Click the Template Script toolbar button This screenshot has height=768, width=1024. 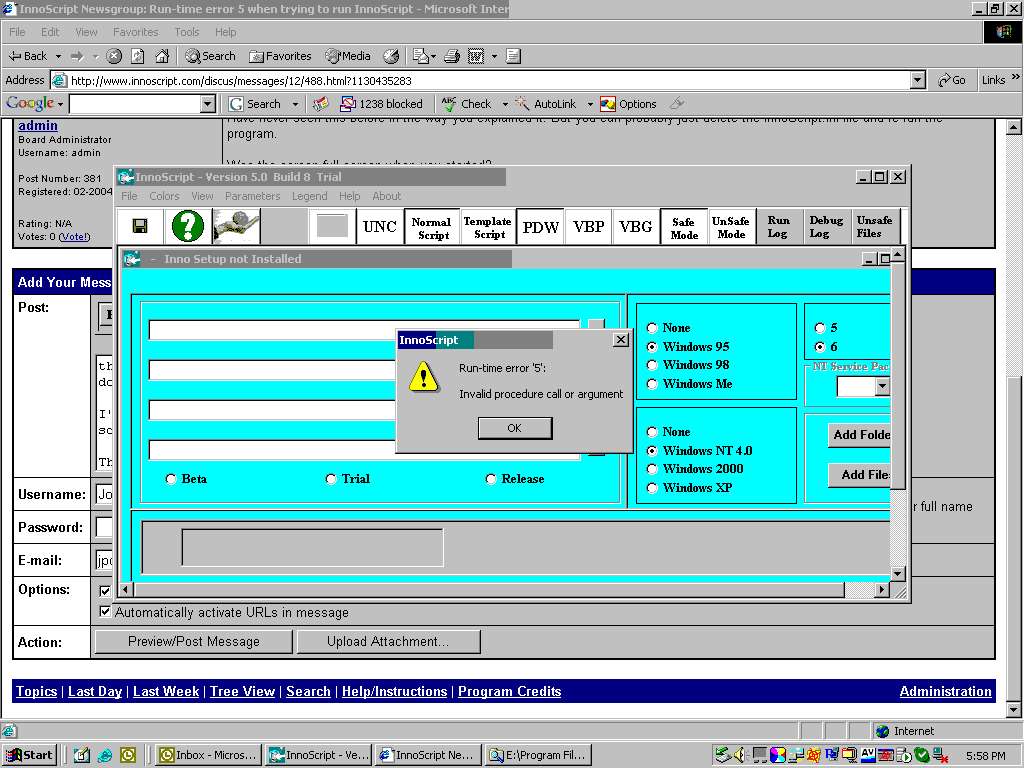coord(488,227)
